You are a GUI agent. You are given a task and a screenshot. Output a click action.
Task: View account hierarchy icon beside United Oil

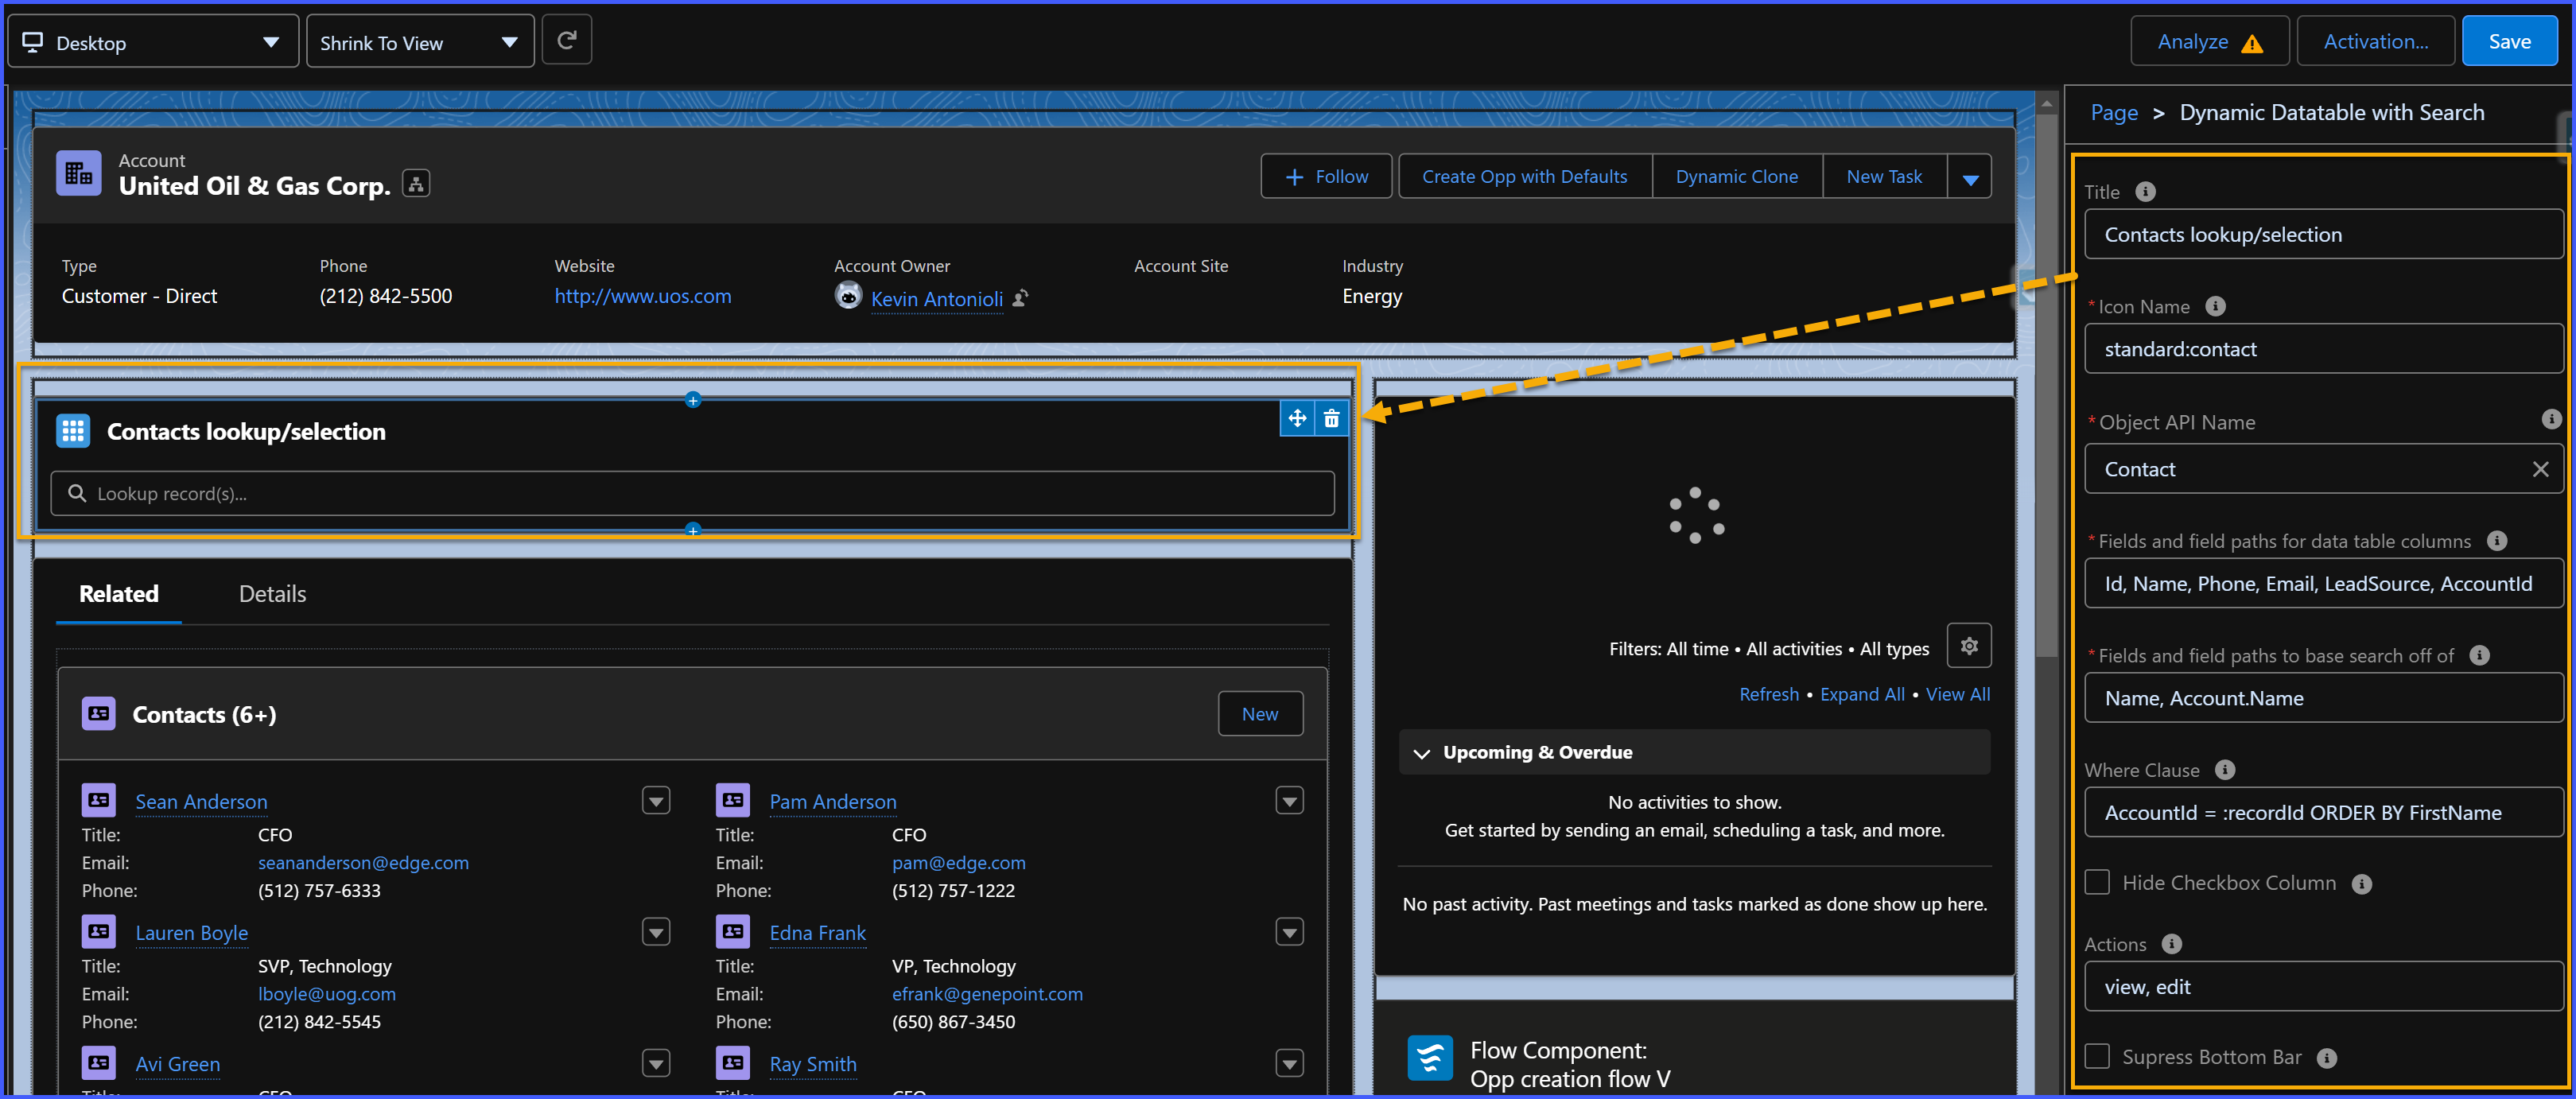pos(415,183)
